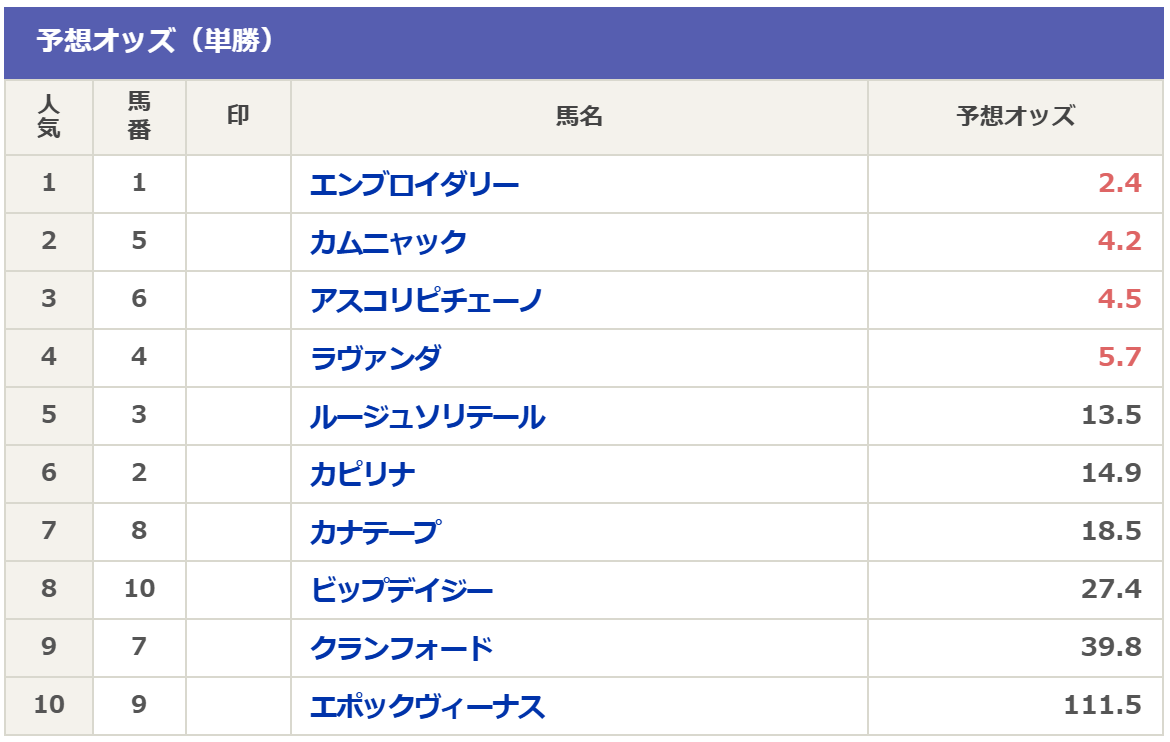This screenshot has width=1170, height=742.
Task: Click the カムニャック horse name
Action: pyautogui.click(x=388, y=243)
